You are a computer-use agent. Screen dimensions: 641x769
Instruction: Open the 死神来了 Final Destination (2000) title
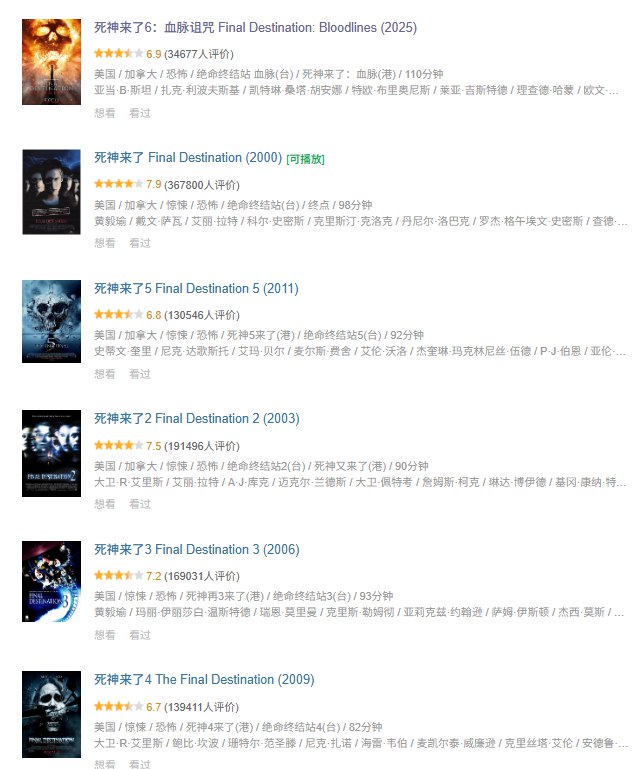tap(188, 157)
